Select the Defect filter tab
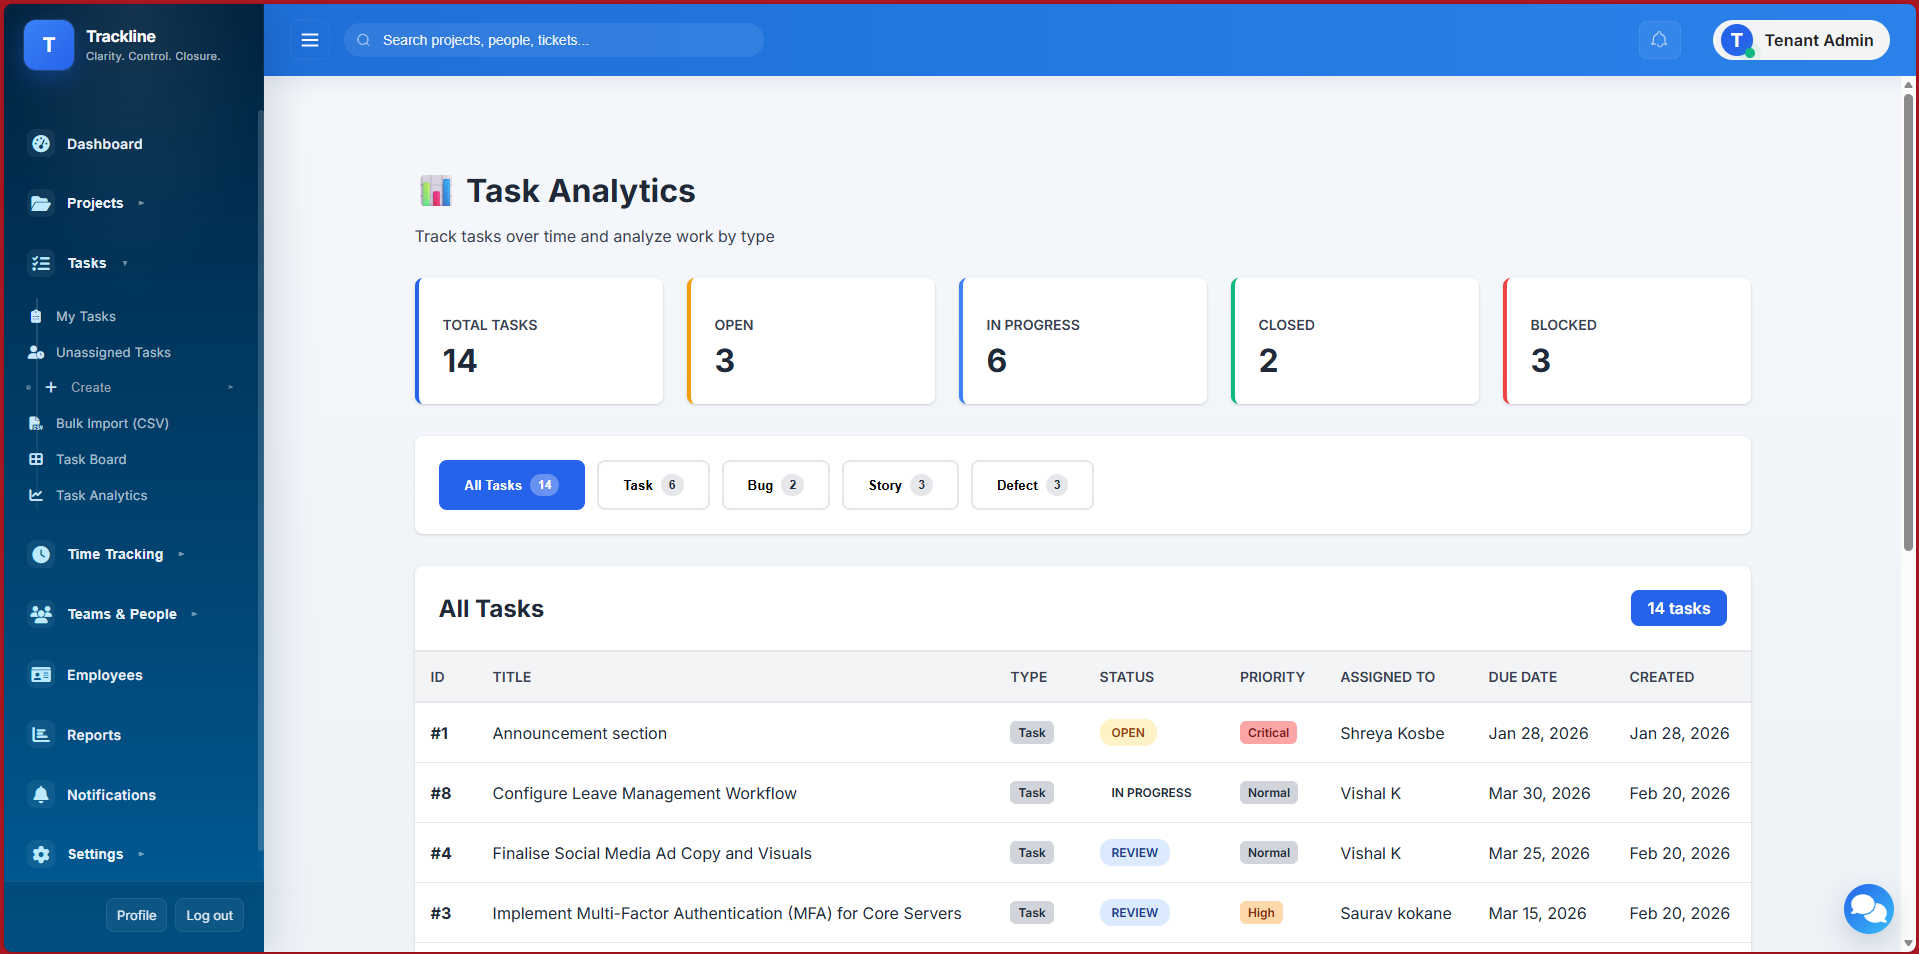Screen dimensions: 1919x954 tap(1031, 485)
